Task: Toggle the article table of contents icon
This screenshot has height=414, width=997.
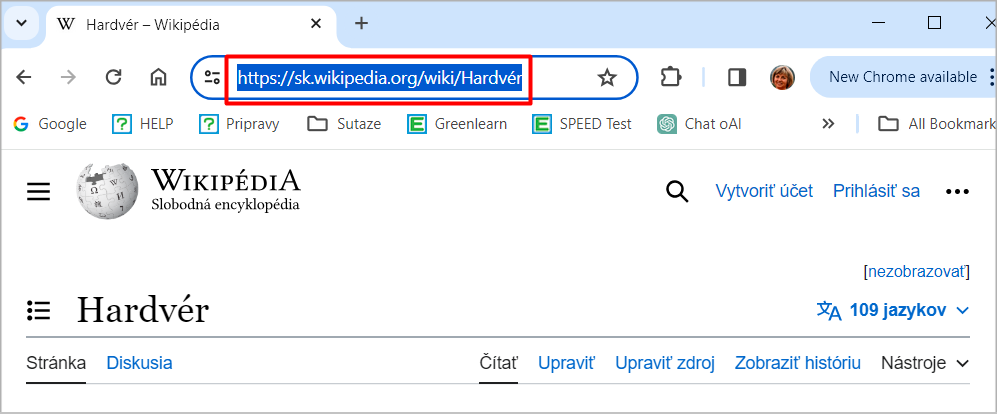Action: coord(38,310)
